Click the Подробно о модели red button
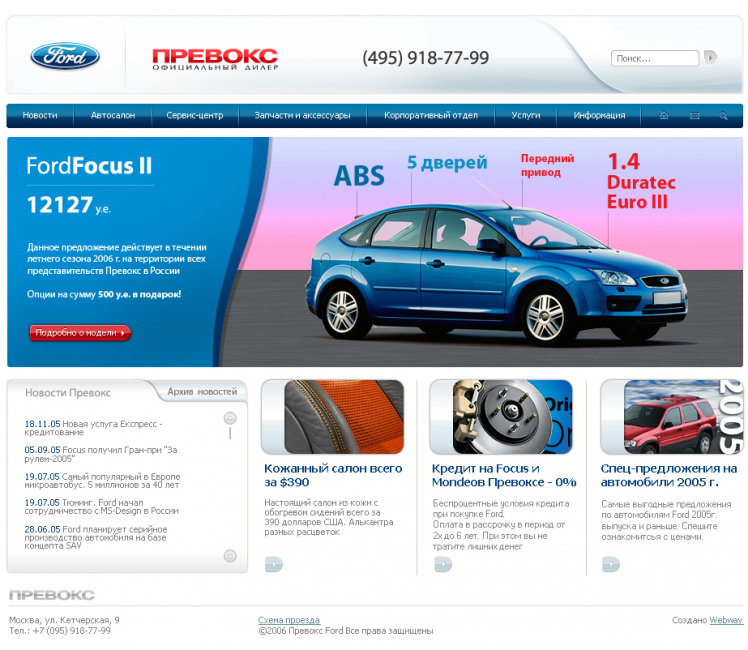This screenshot has height=650, width=748. [x=80, y=333]
